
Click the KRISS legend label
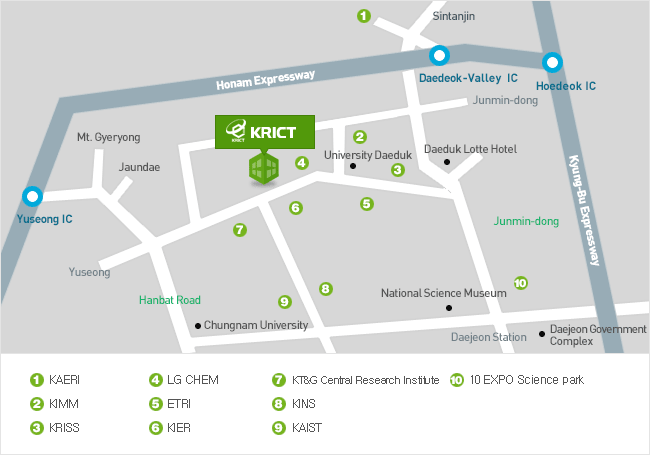64,428
